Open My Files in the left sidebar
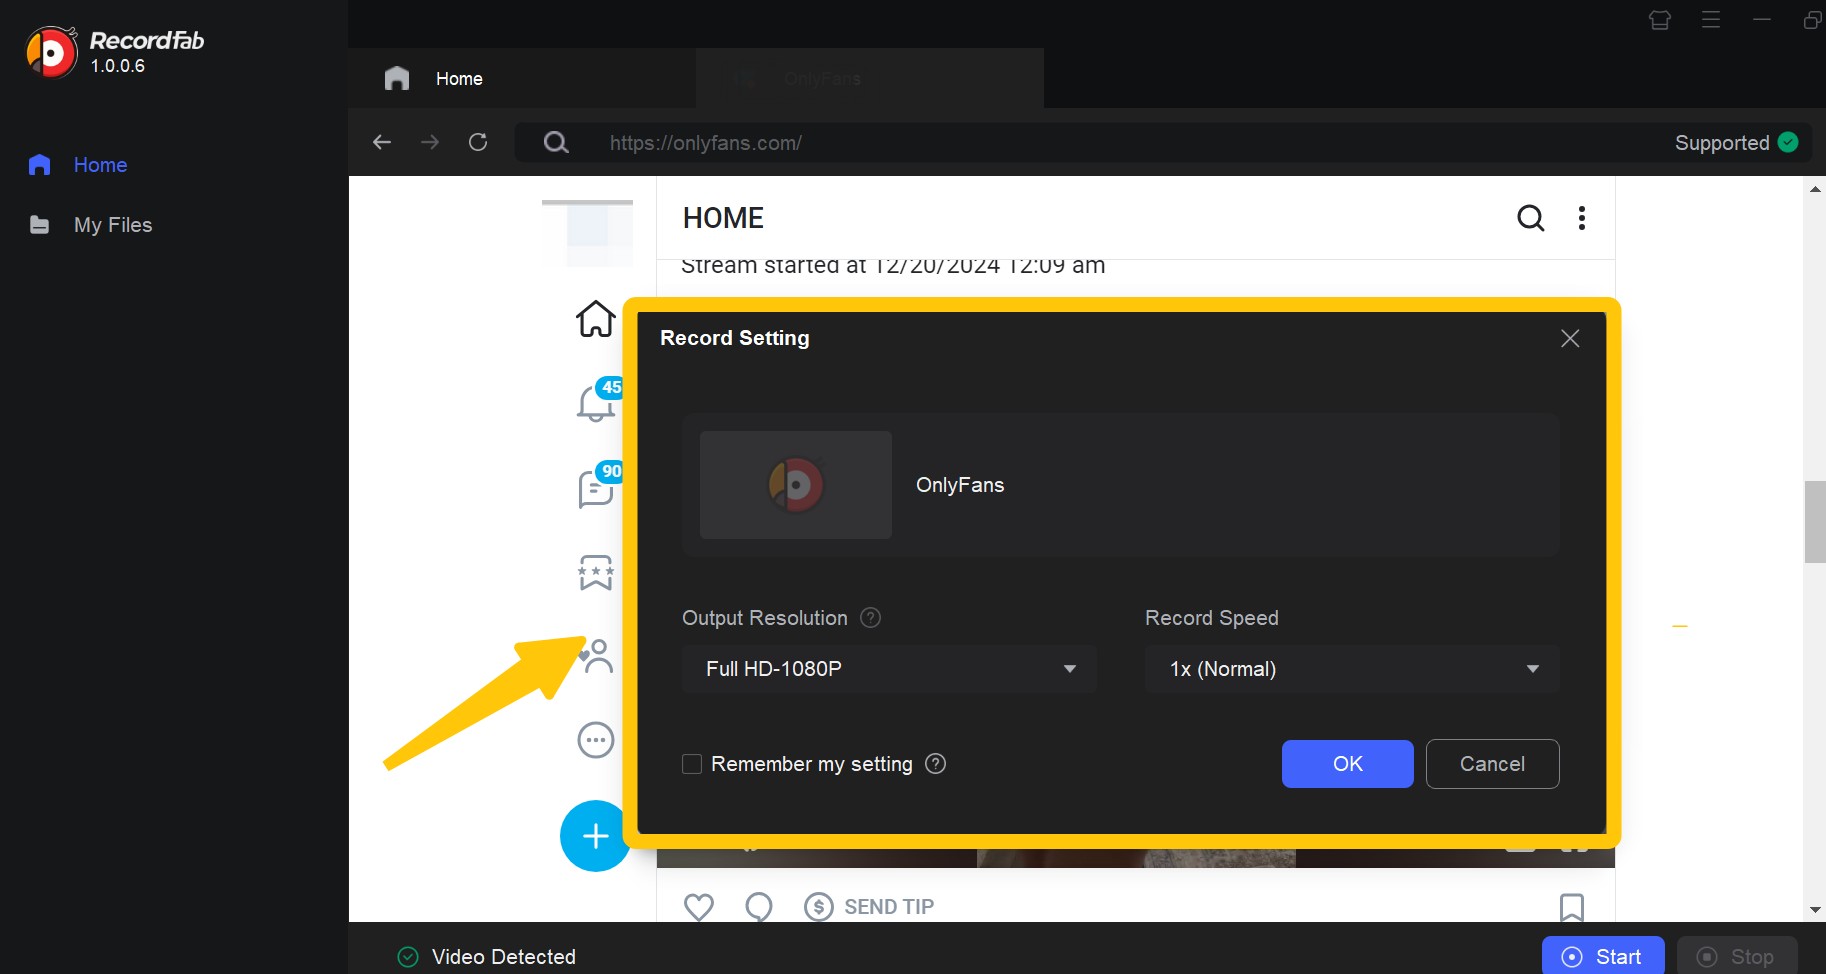 (90, 225)
